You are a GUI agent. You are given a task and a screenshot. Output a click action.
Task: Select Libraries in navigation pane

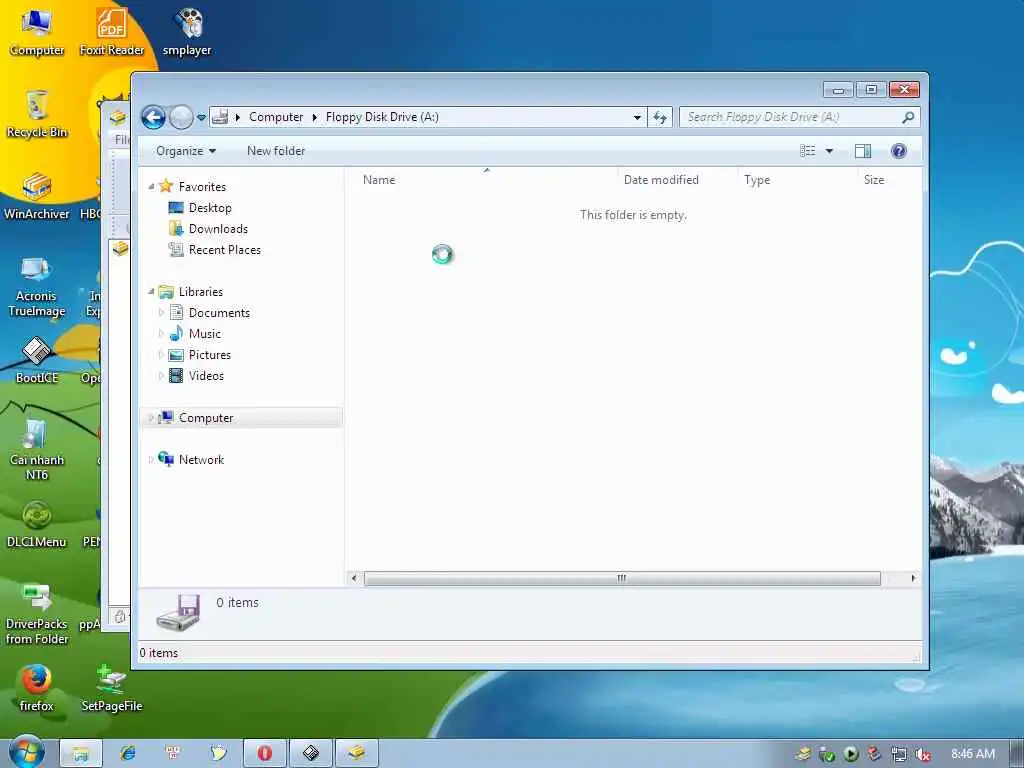point(200,292)
